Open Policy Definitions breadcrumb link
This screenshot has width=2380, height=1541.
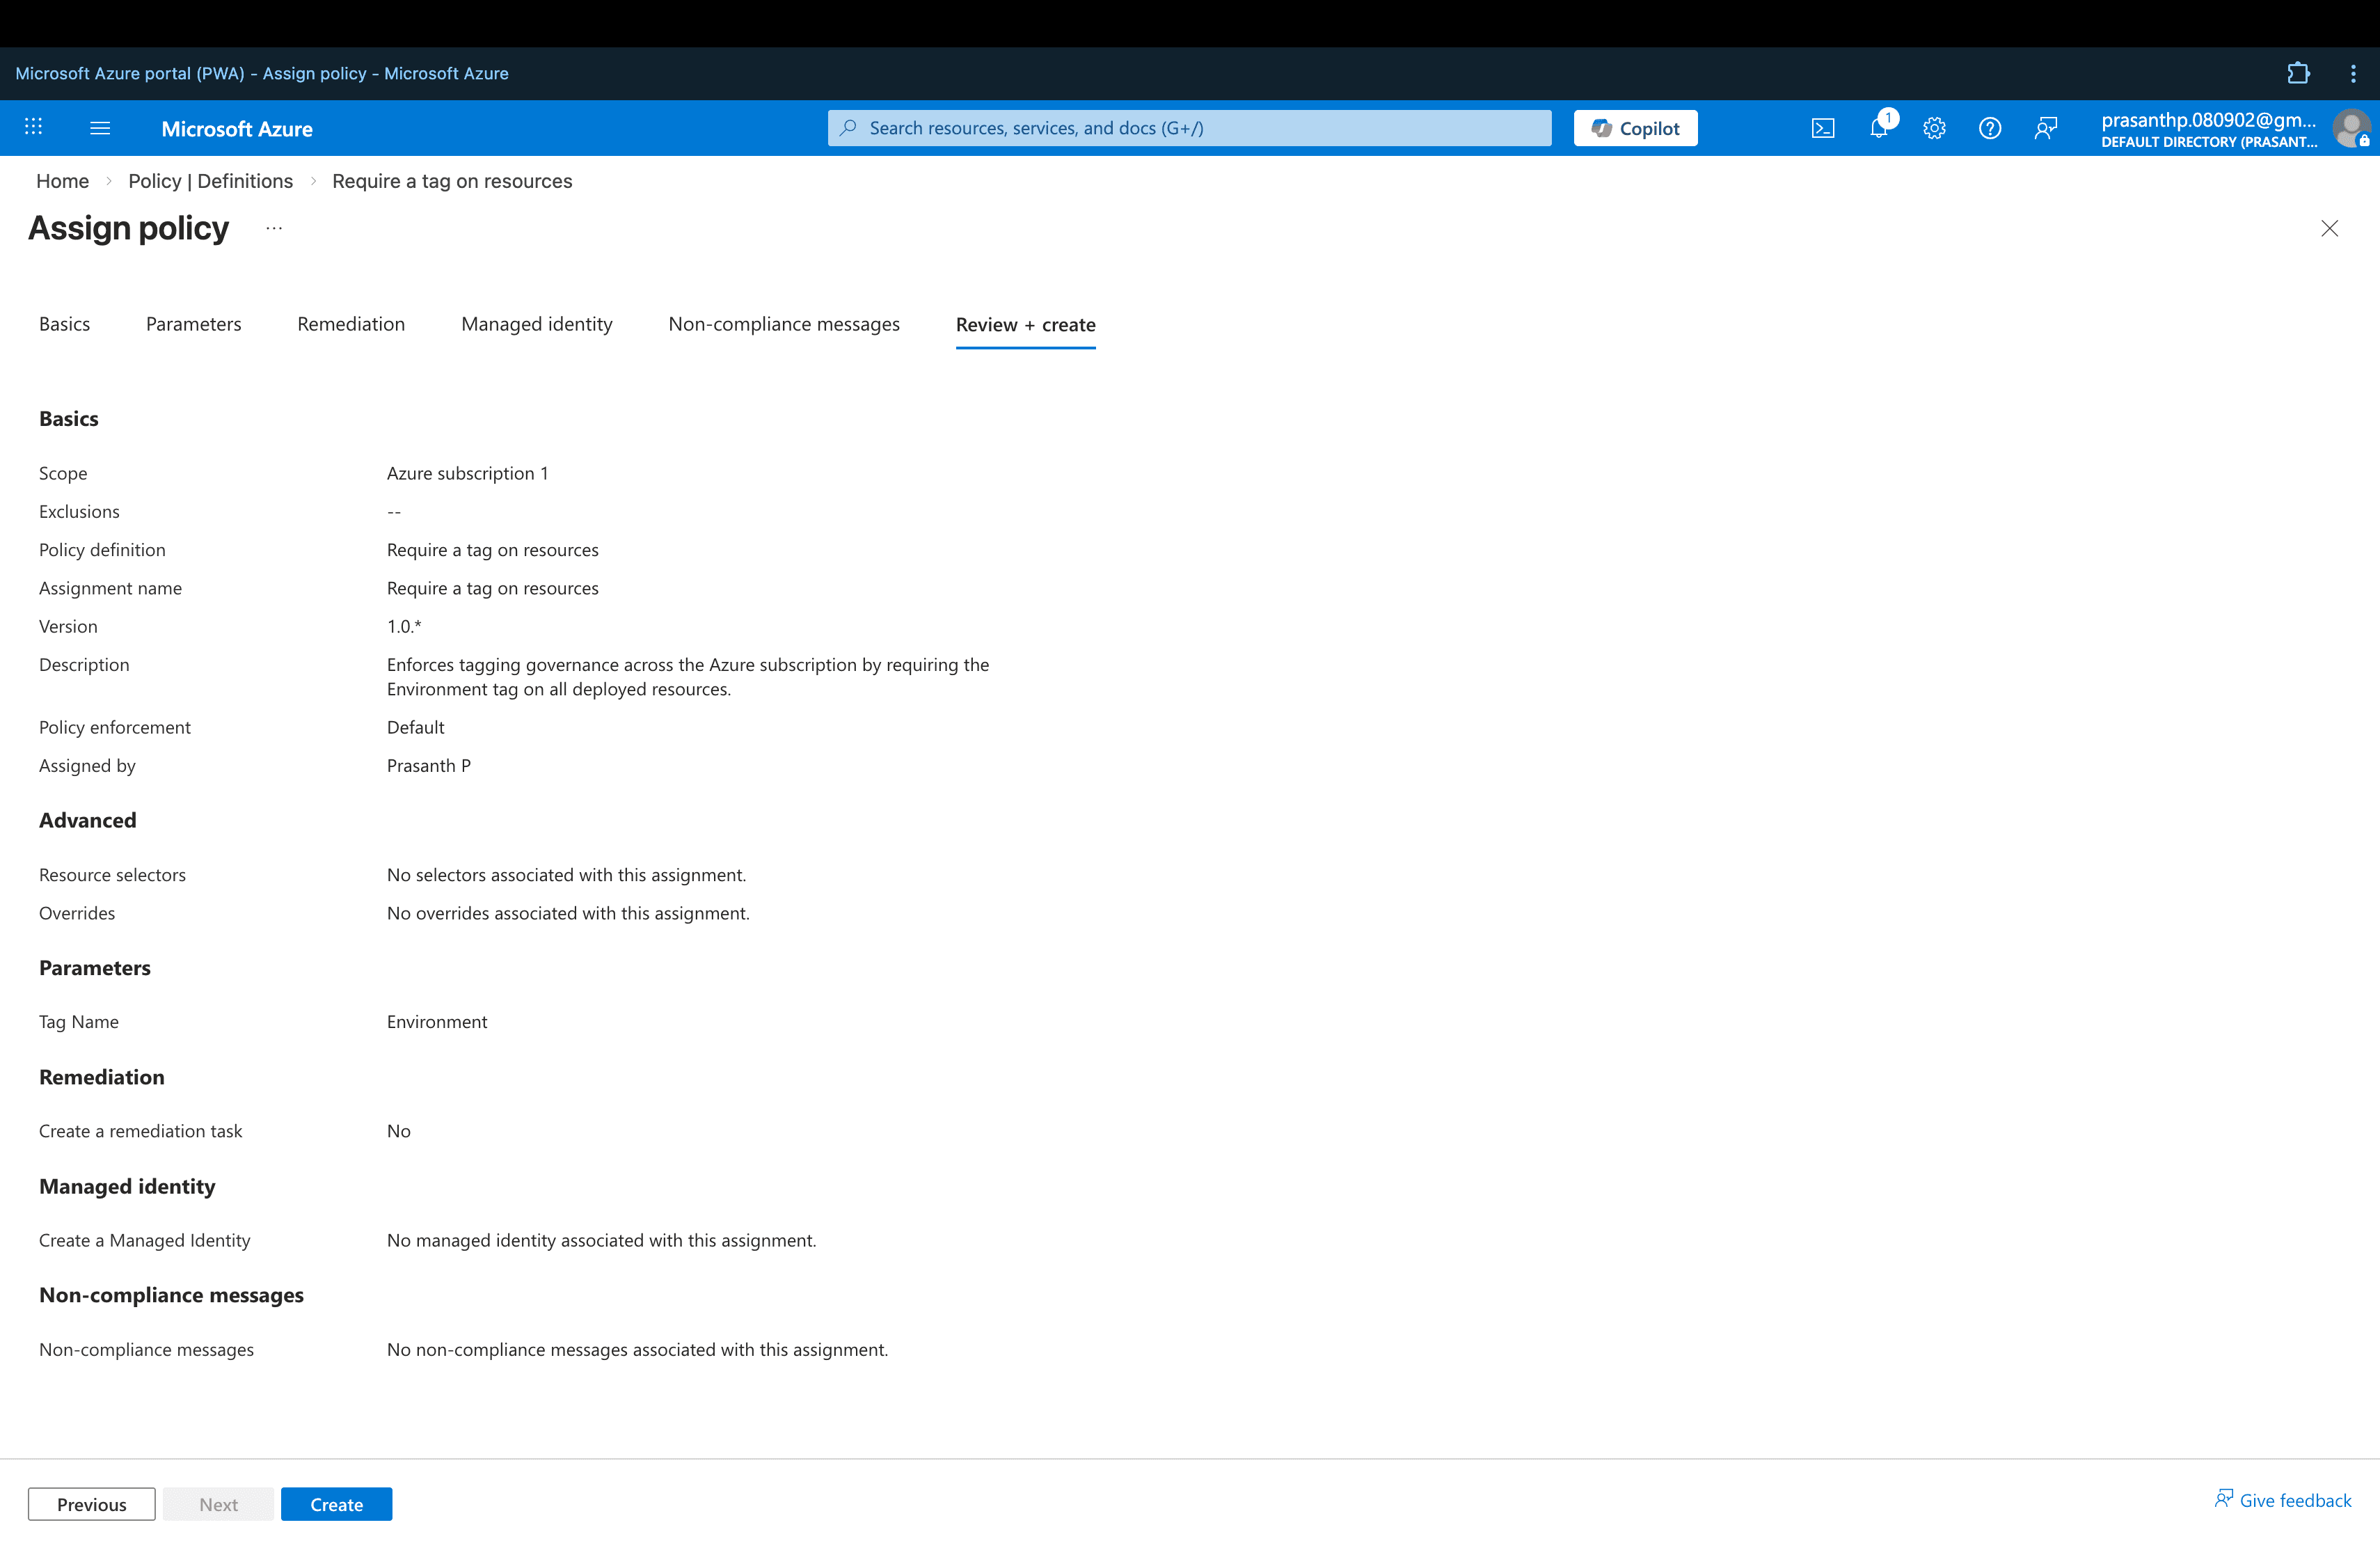210,181
